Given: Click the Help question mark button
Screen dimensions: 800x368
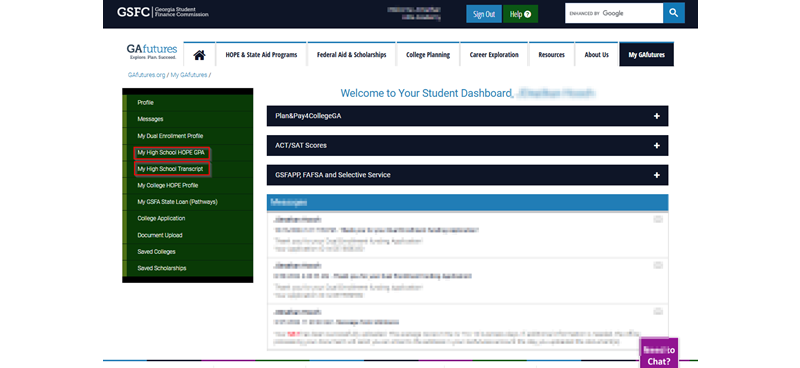Looking at the screenshot, I should tap(520, 14).
